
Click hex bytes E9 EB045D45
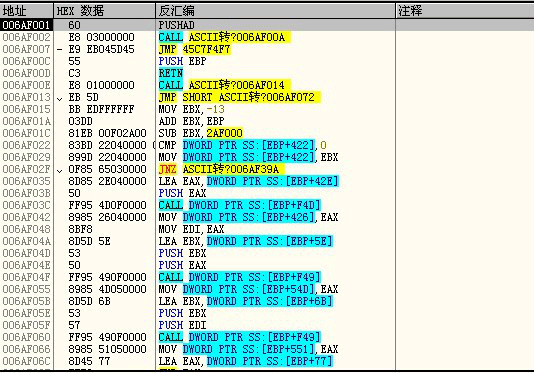tap(101, 49)
